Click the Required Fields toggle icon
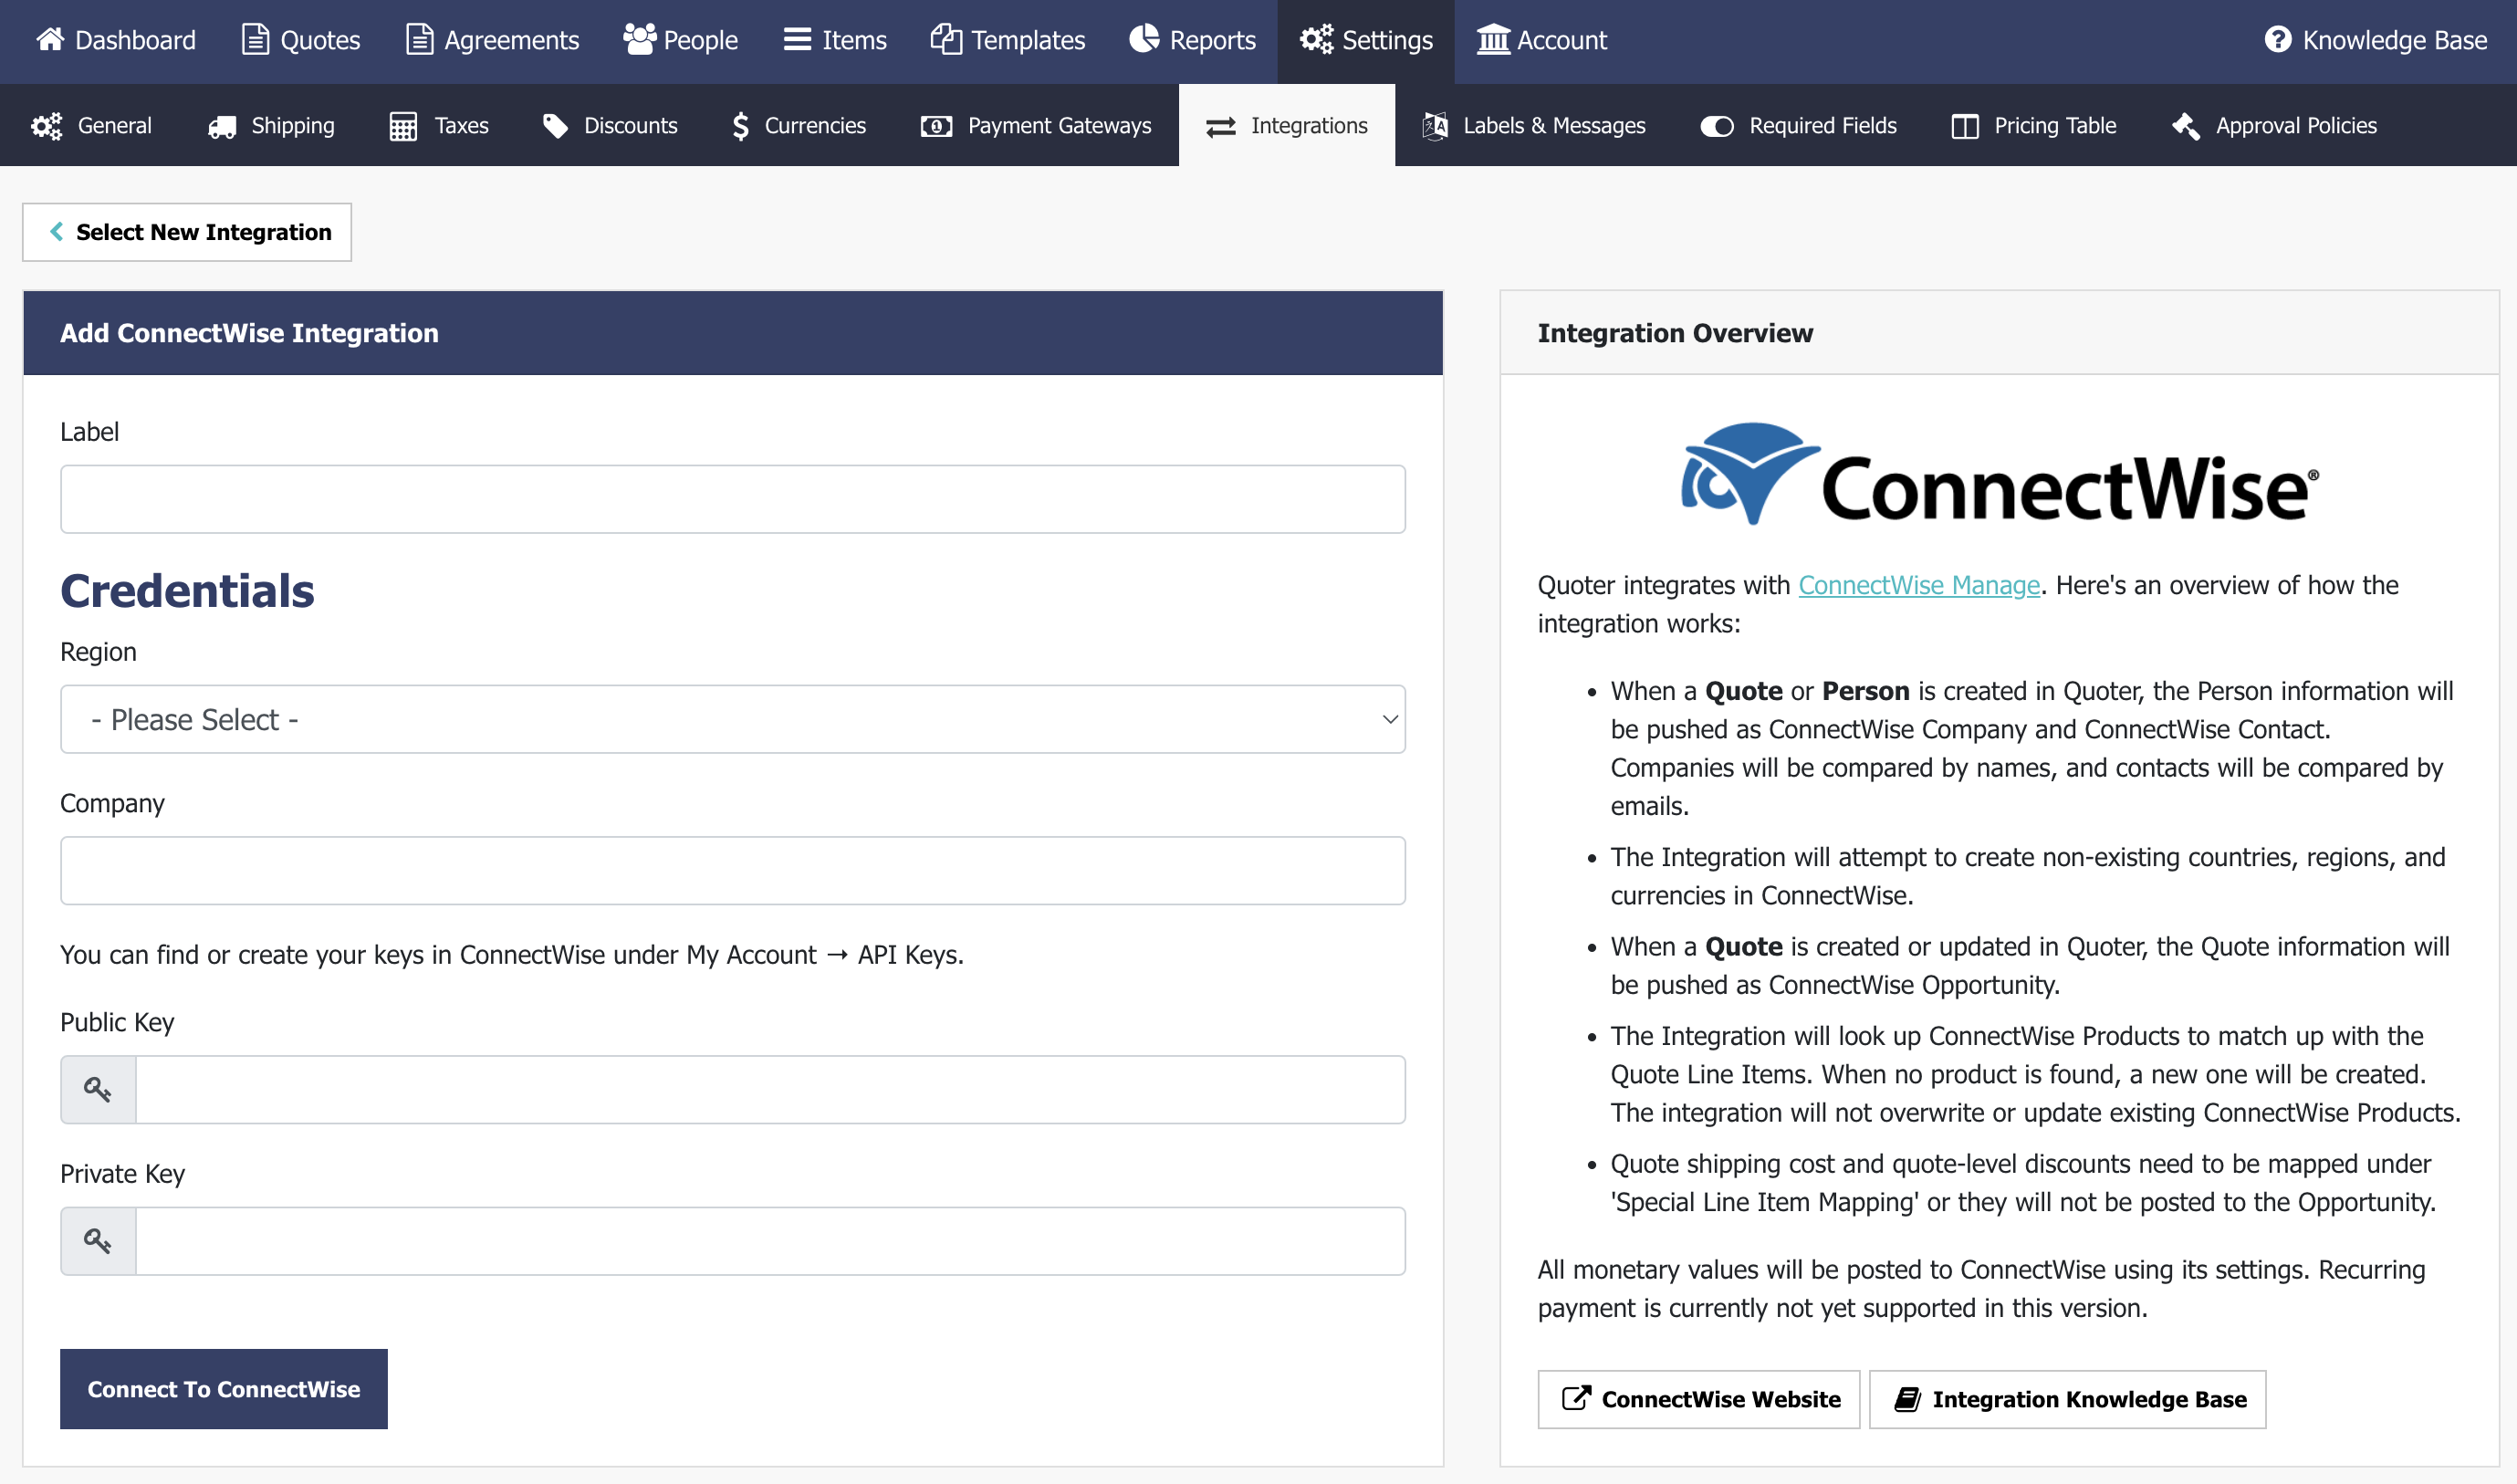This screenshot has height=1484, width=2517. click(x=1717, y=126)
